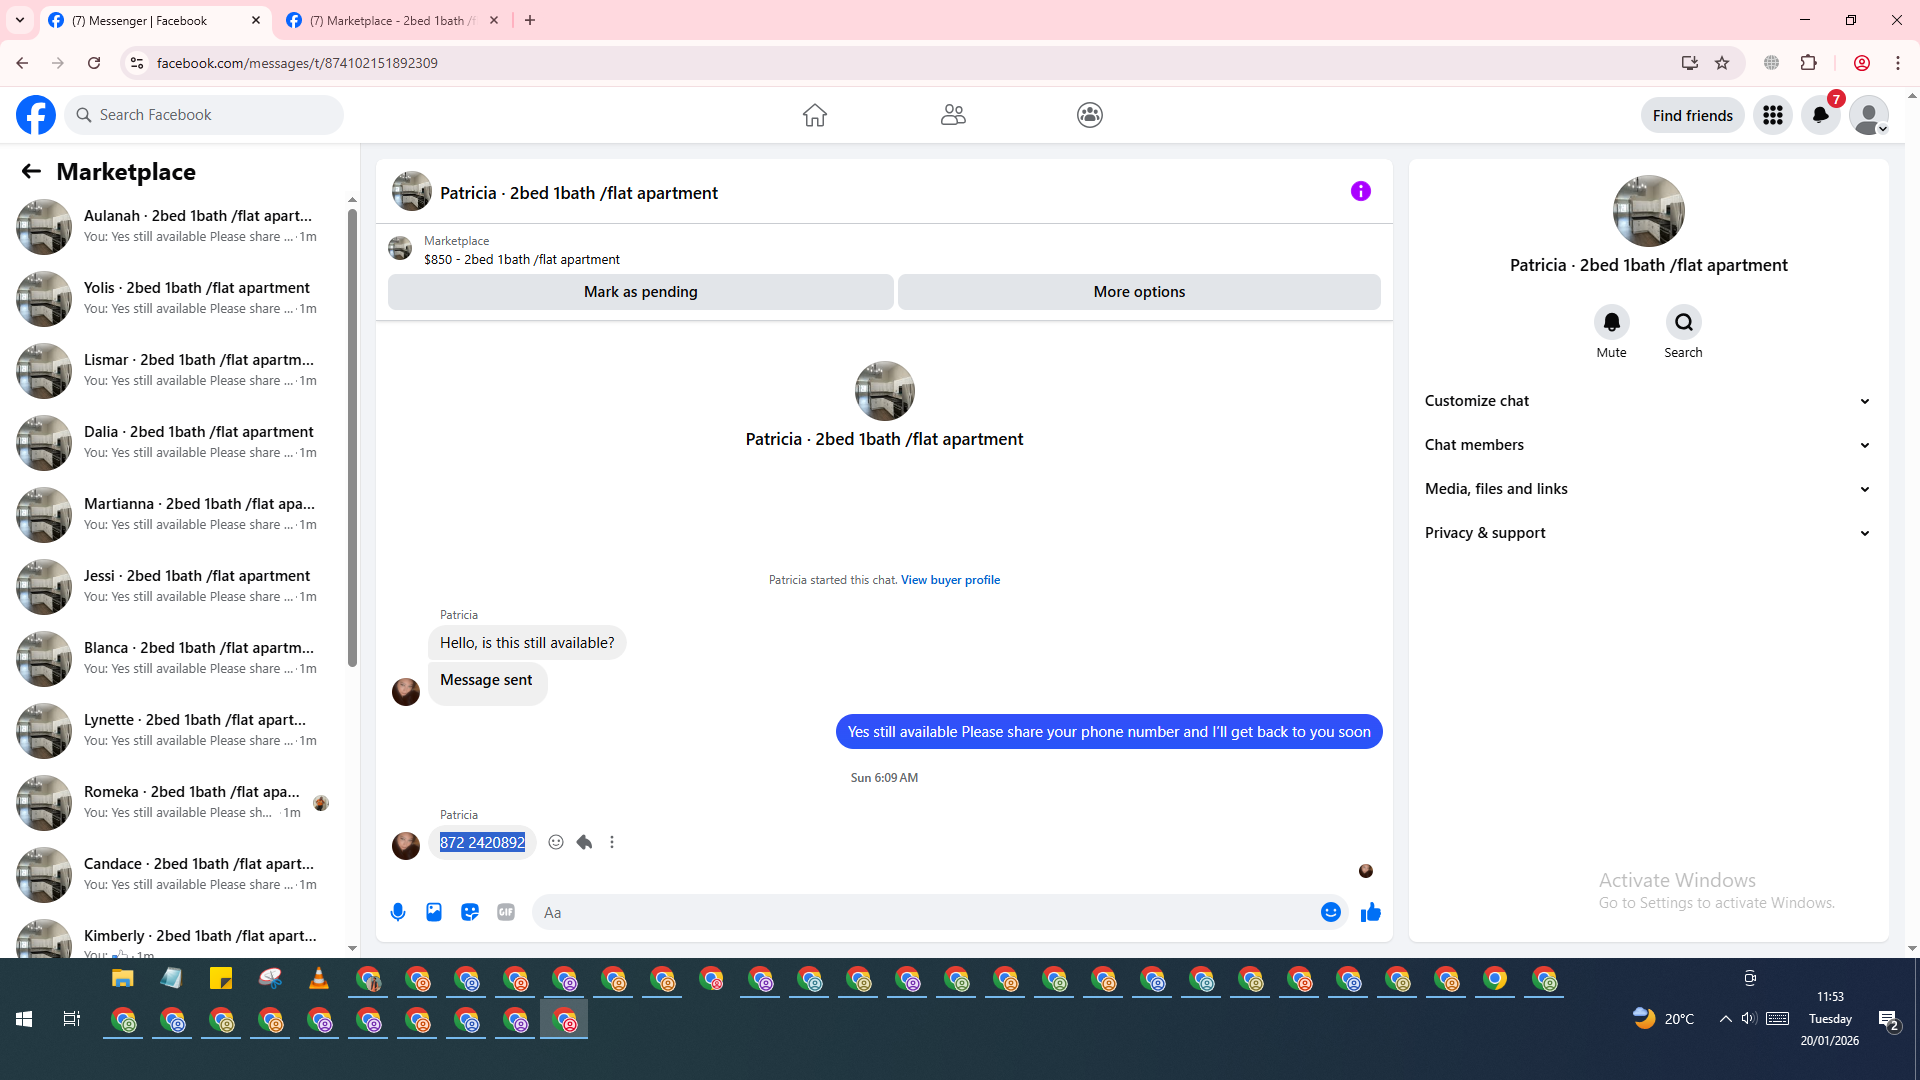Open File Explorer from taskbar
This screenshot has width=1920, height=1080.
122,979
